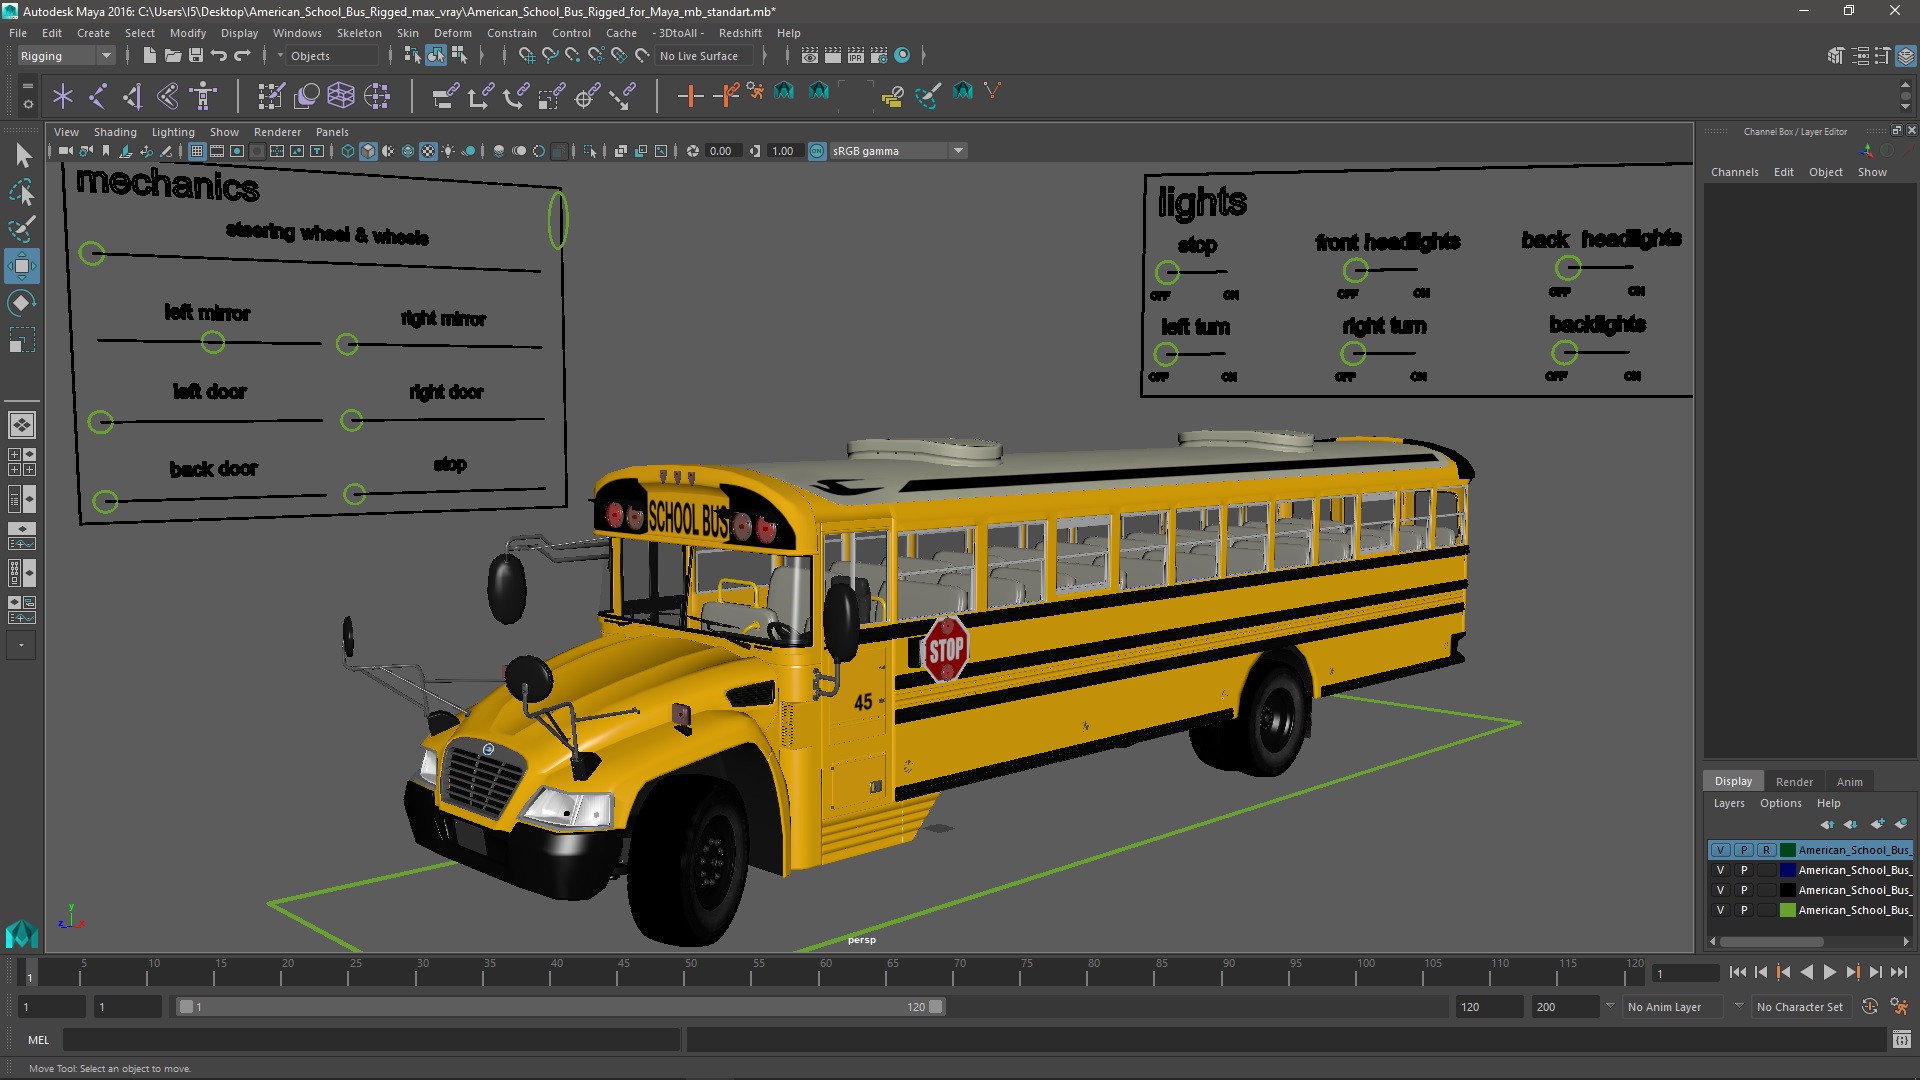
Task: Click the Set Key plus icon
Action: point(690,96)
